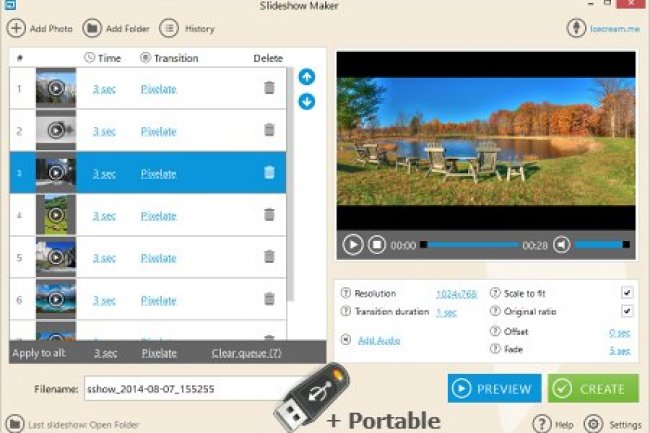
Task: Move selected slide up with arrow
Action: click(307, 77)
